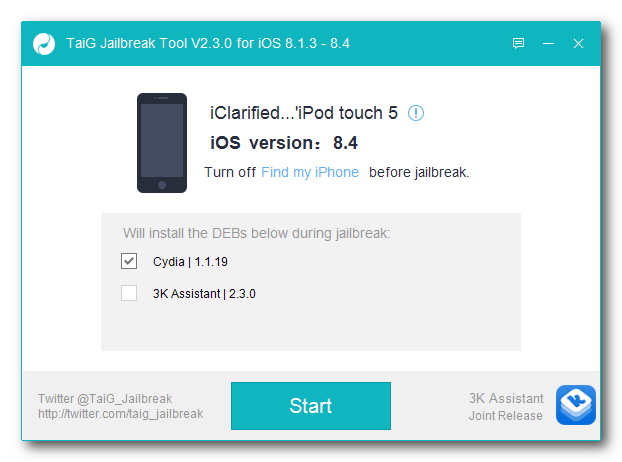Click the iClarified iPod touch 5 device name
622x462 pixels.
click(x=304, y=113)
